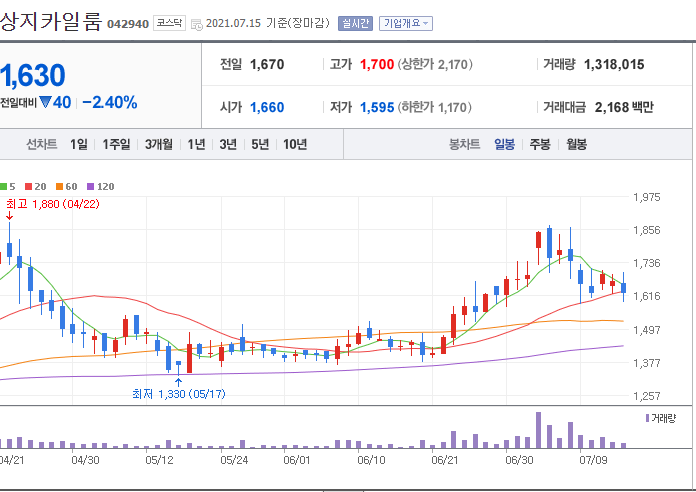This screenshot has height=492, width=696.
Task: Show the 5년 line chart
Action: coord(260,144)
